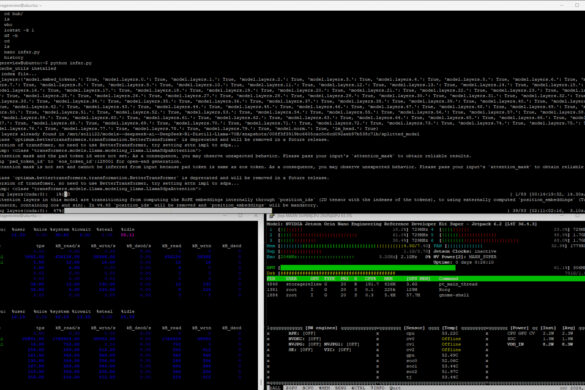Select the pt_main_thread process row

(426, 284)
